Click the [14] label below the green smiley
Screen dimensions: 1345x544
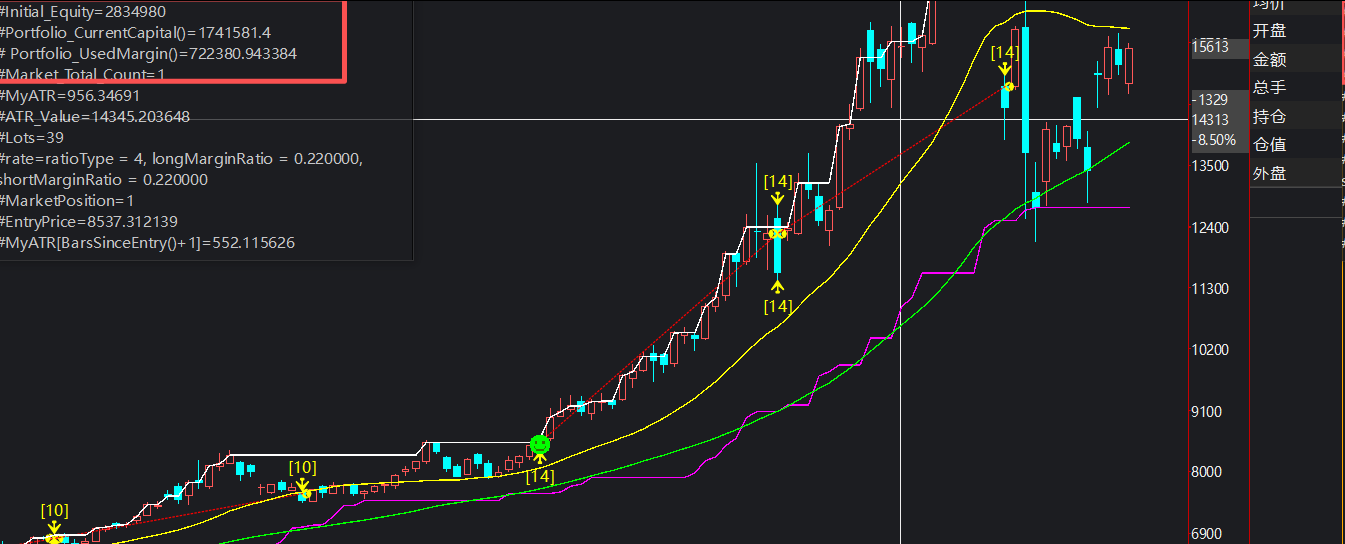(540, 477)
